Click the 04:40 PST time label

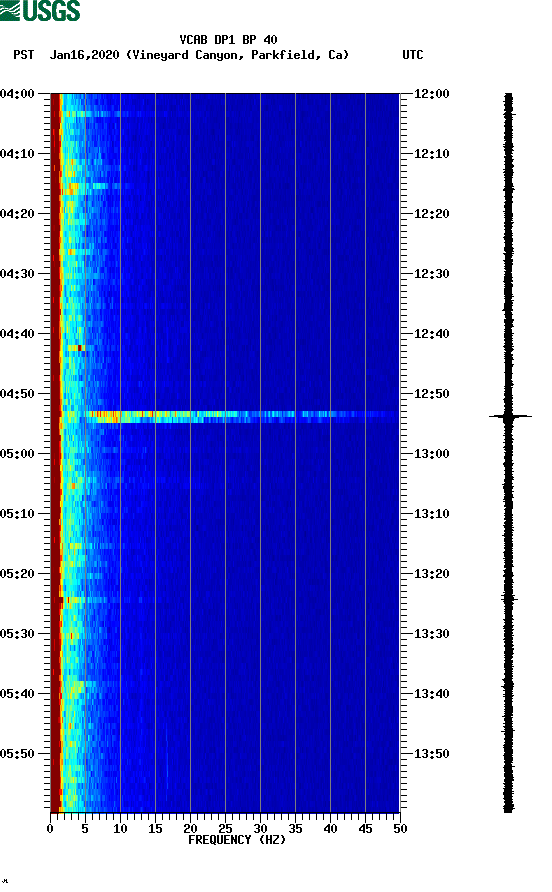click(x=17, y=334)
